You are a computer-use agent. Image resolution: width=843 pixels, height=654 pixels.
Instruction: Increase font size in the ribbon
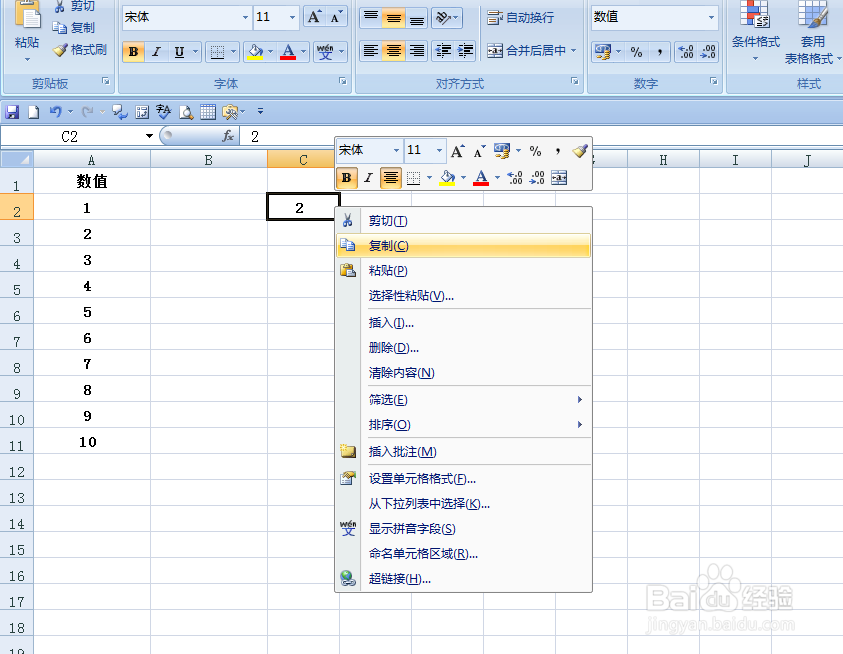(314, 17)
